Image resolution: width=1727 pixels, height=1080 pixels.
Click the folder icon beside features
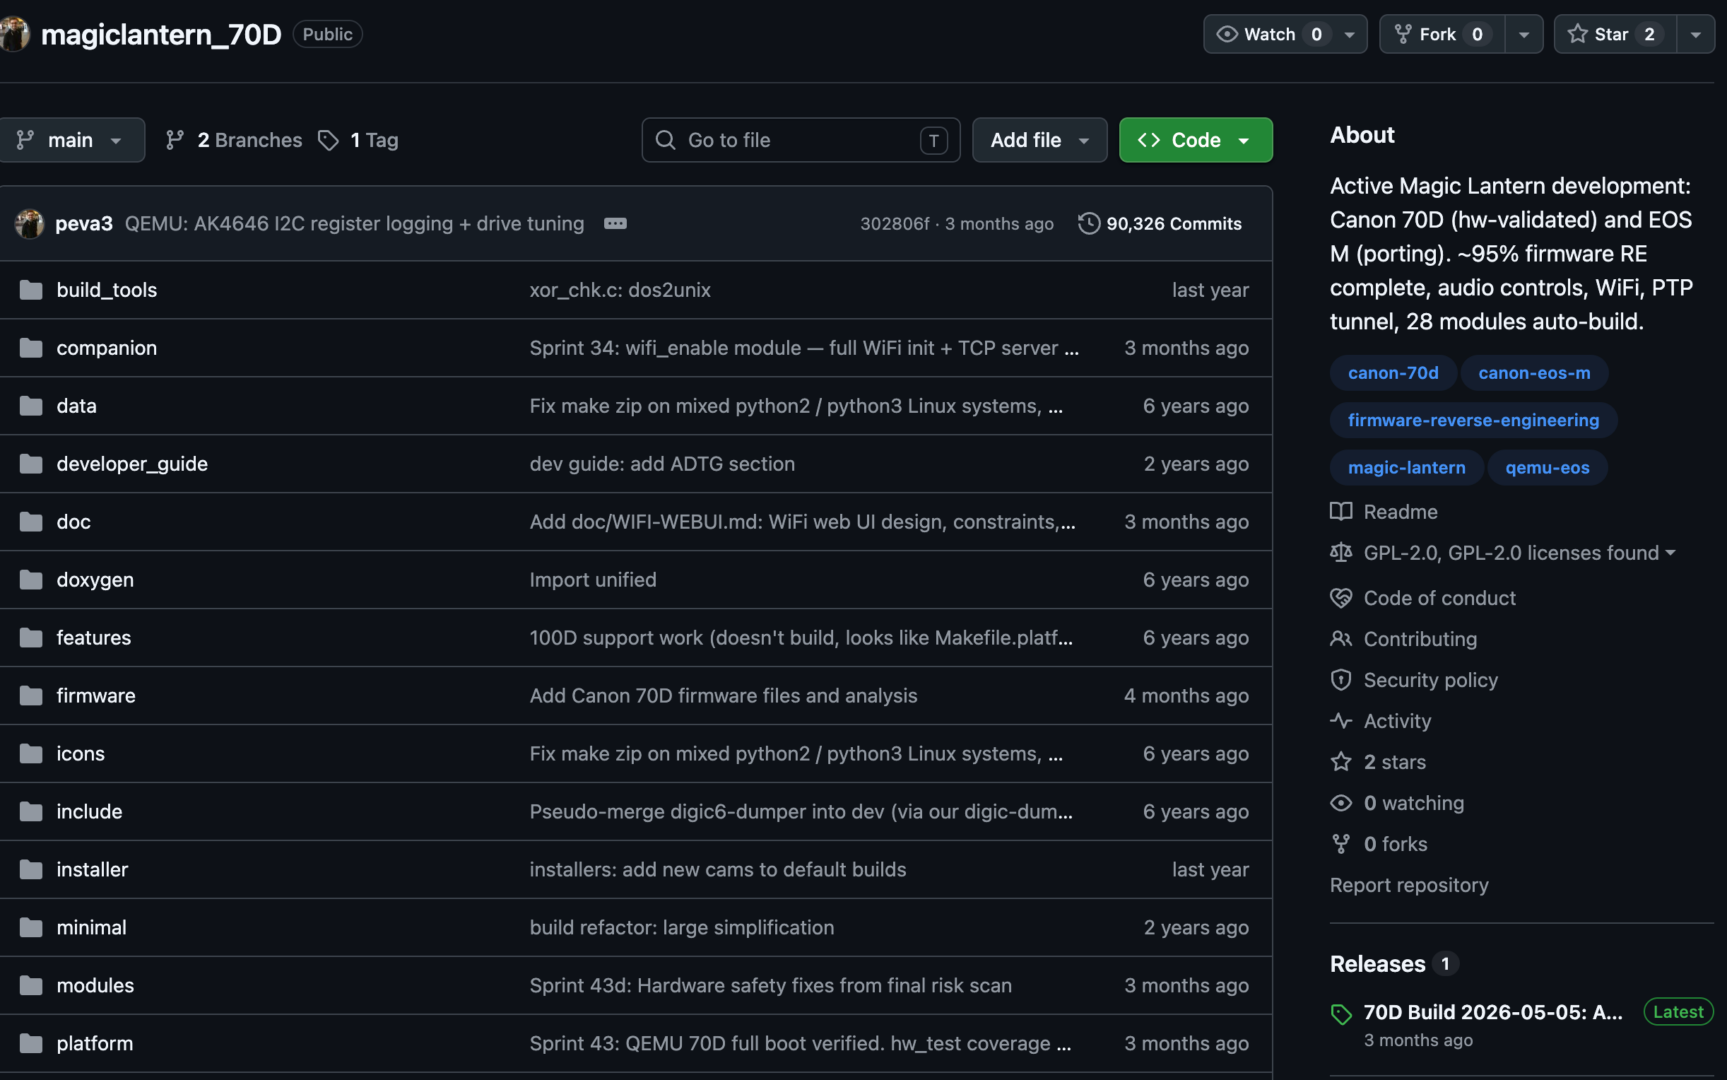31,638
